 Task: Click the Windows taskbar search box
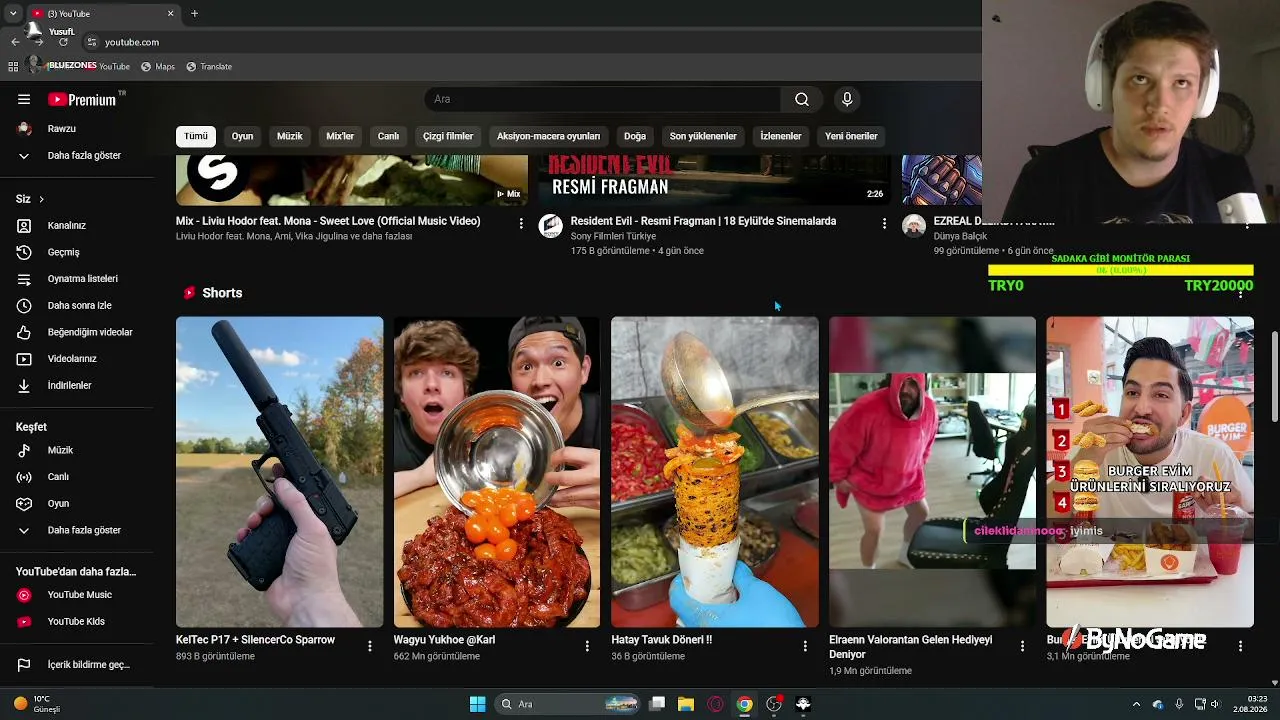568,704
